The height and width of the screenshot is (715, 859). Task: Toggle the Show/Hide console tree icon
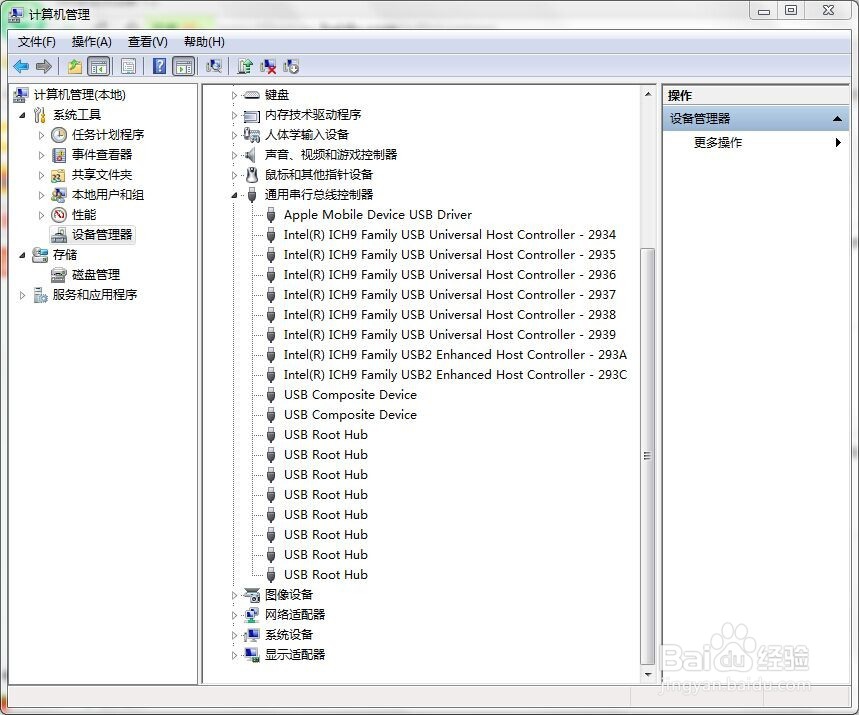[x=99, y=66]
